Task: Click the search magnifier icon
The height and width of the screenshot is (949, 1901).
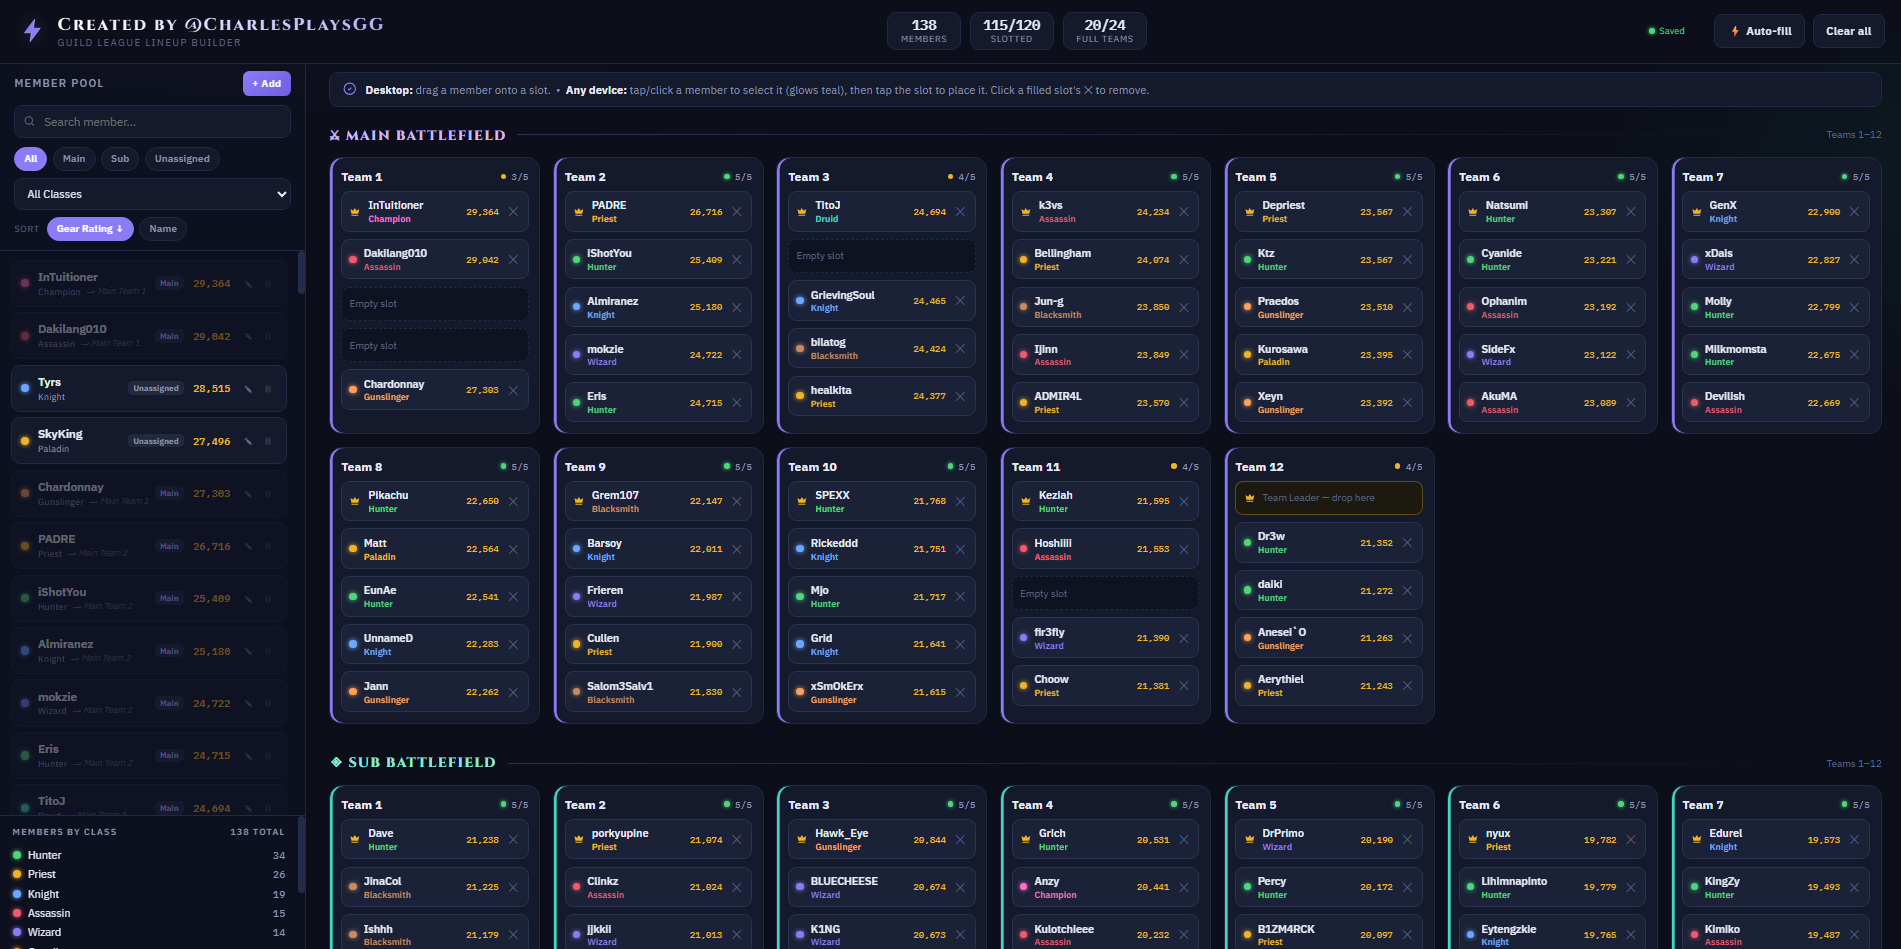Action: (x=30, y=122)
